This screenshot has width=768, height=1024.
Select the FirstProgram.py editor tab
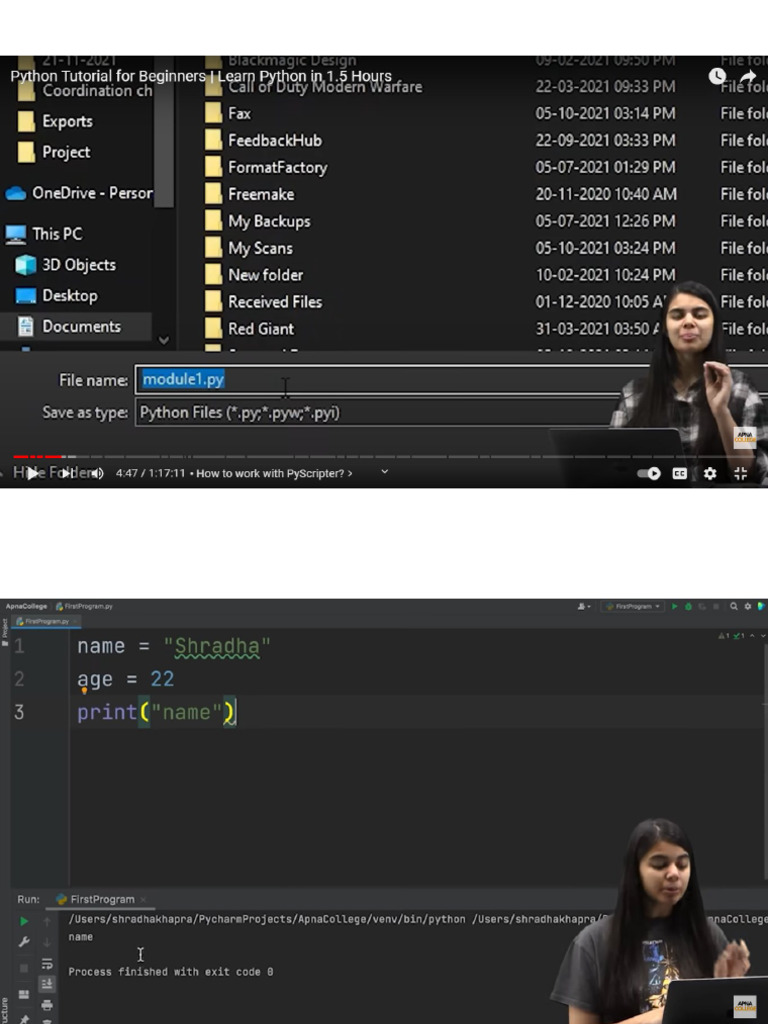pos(47,621)
